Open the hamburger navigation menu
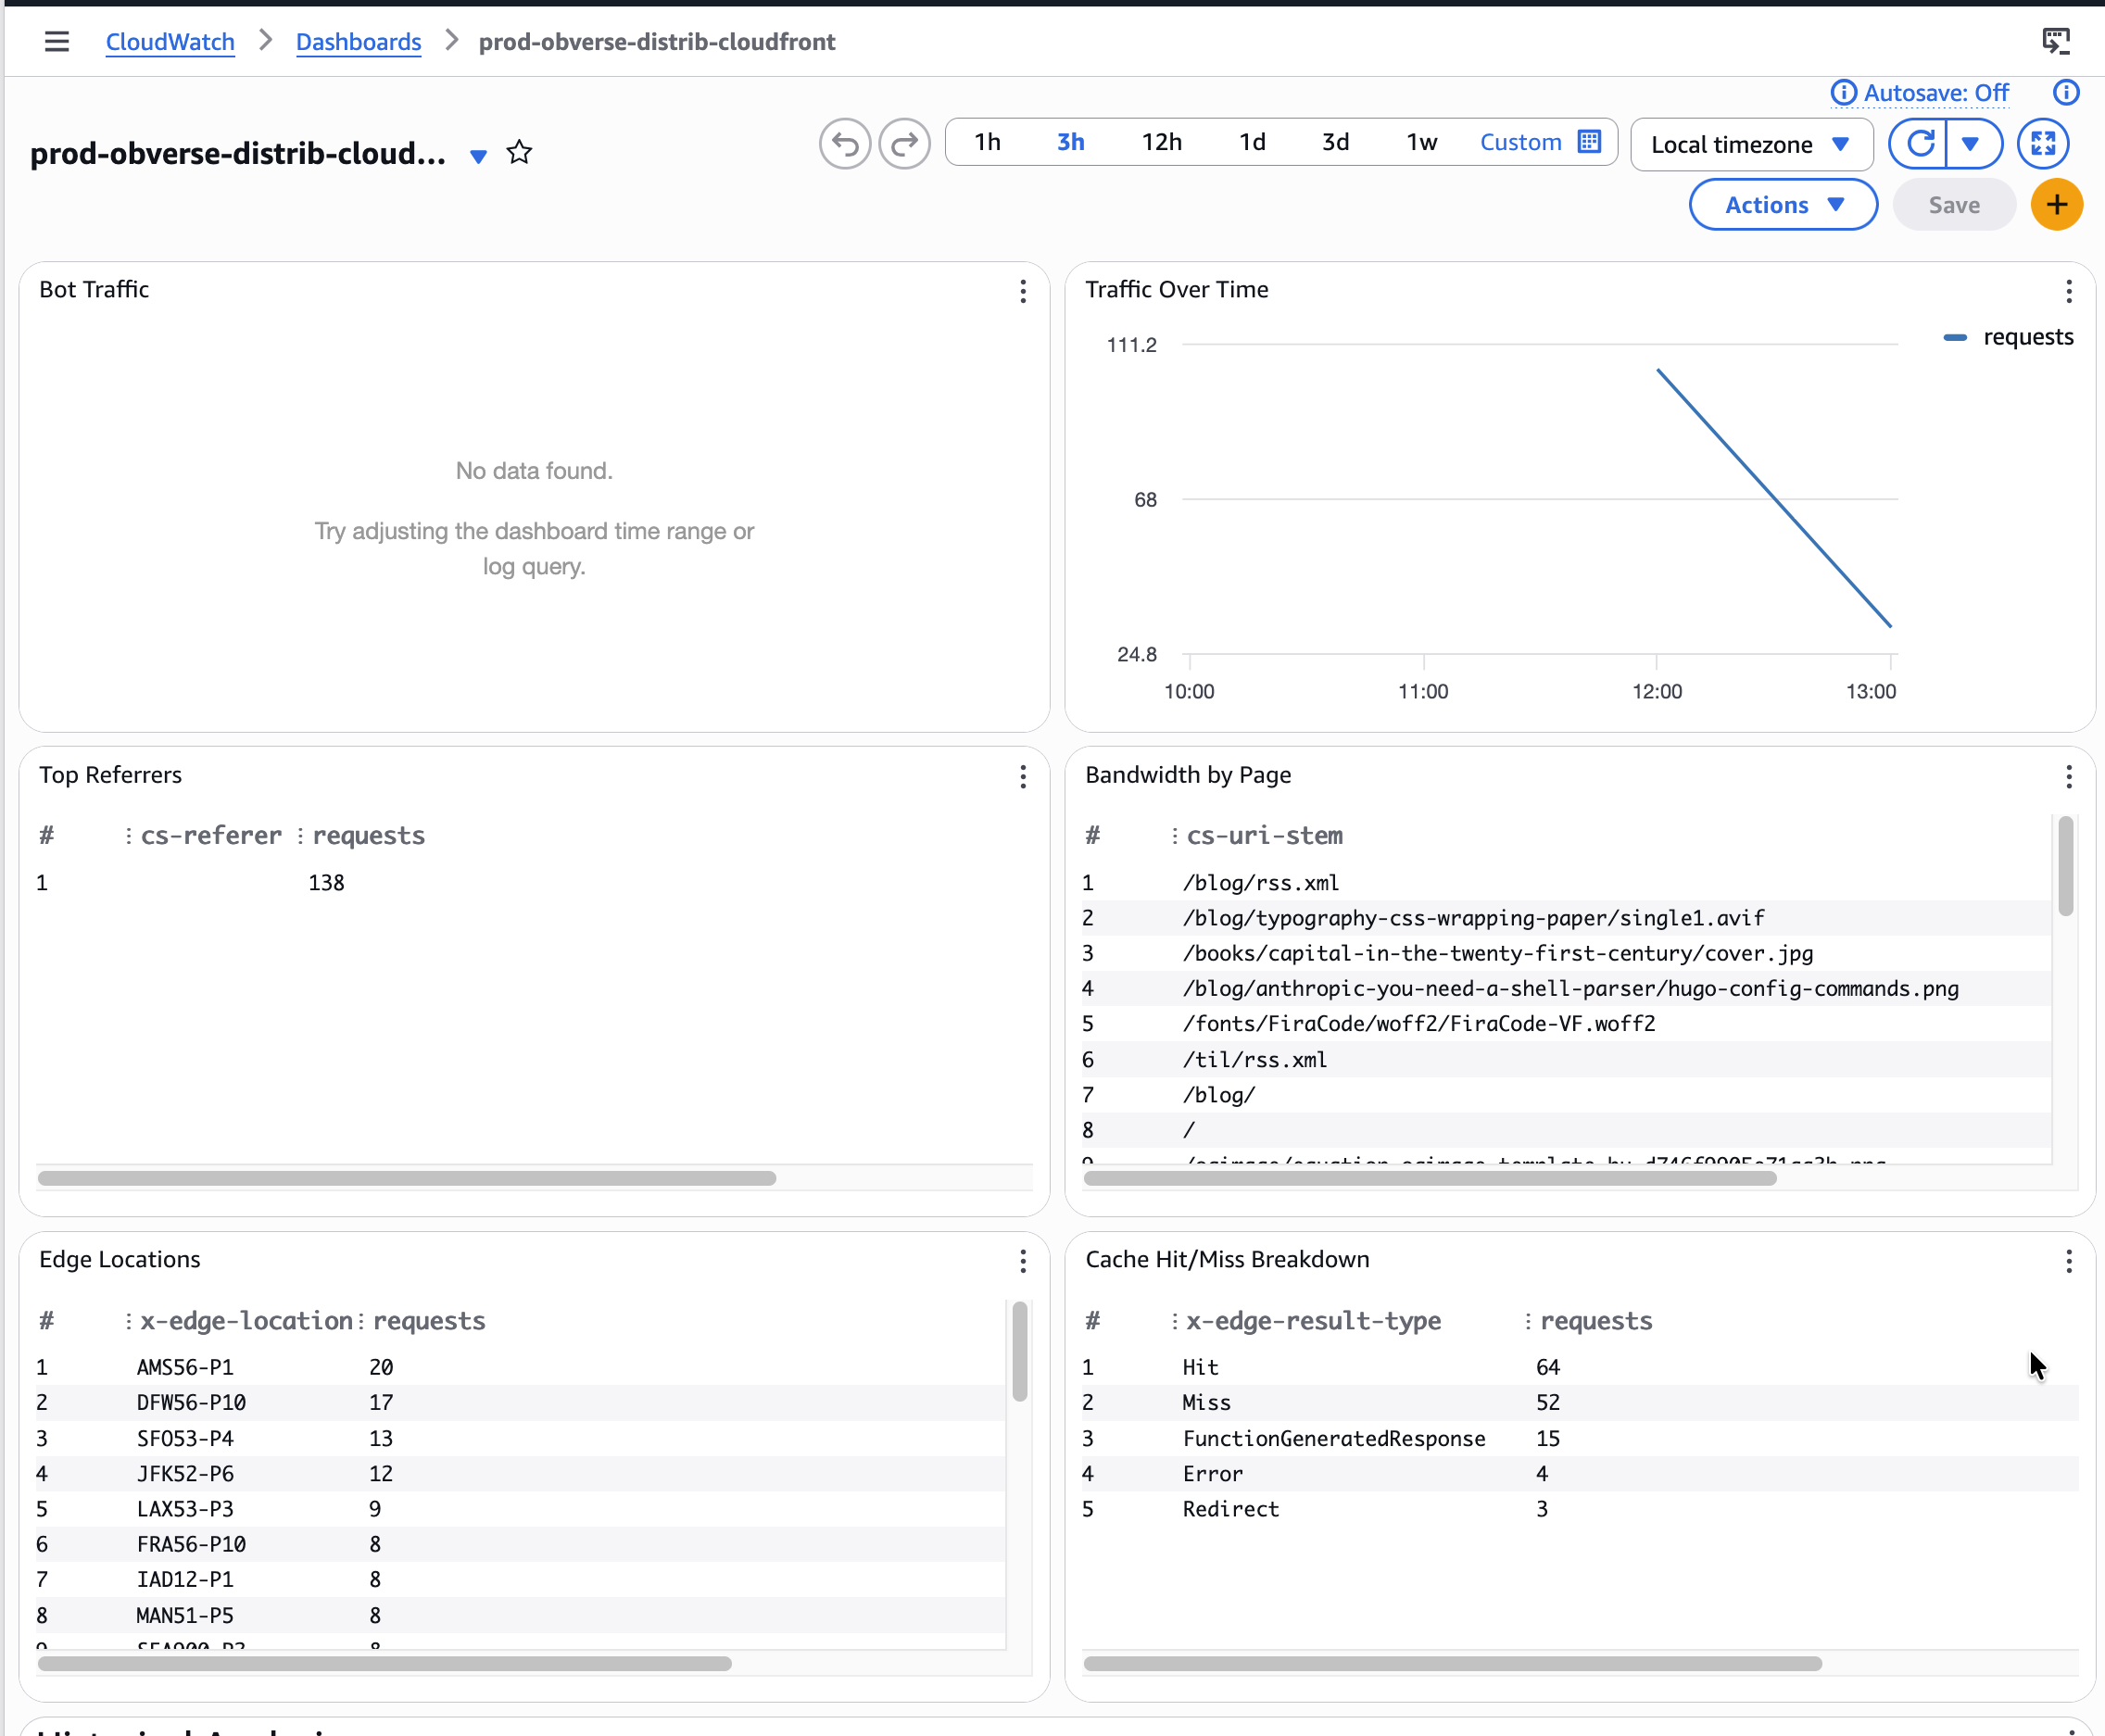 click(57, 41)
